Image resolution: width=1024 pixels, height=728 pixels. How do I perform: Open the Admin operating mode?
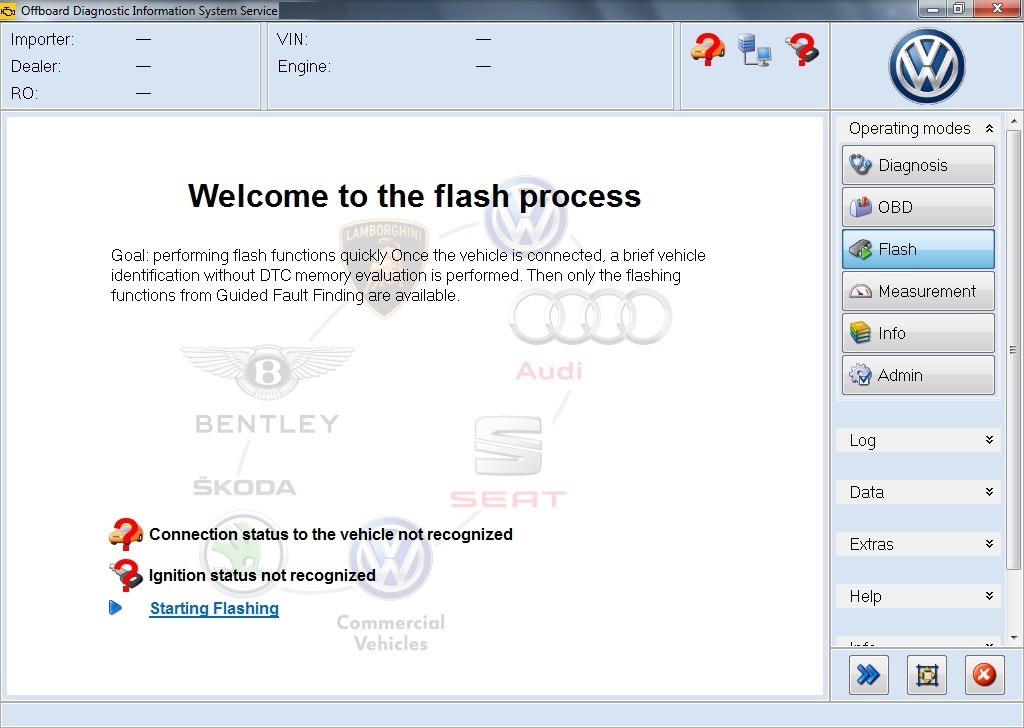coord(918,375)
